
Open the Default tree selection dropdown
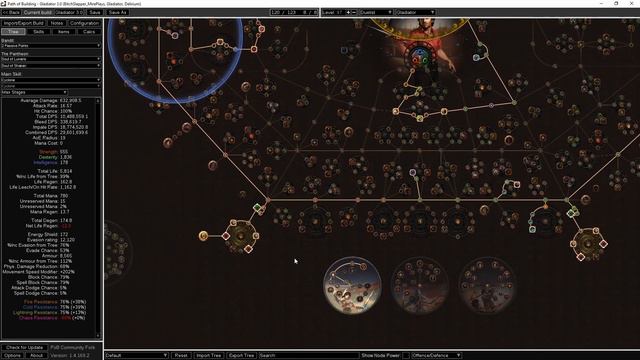[136, 356]
